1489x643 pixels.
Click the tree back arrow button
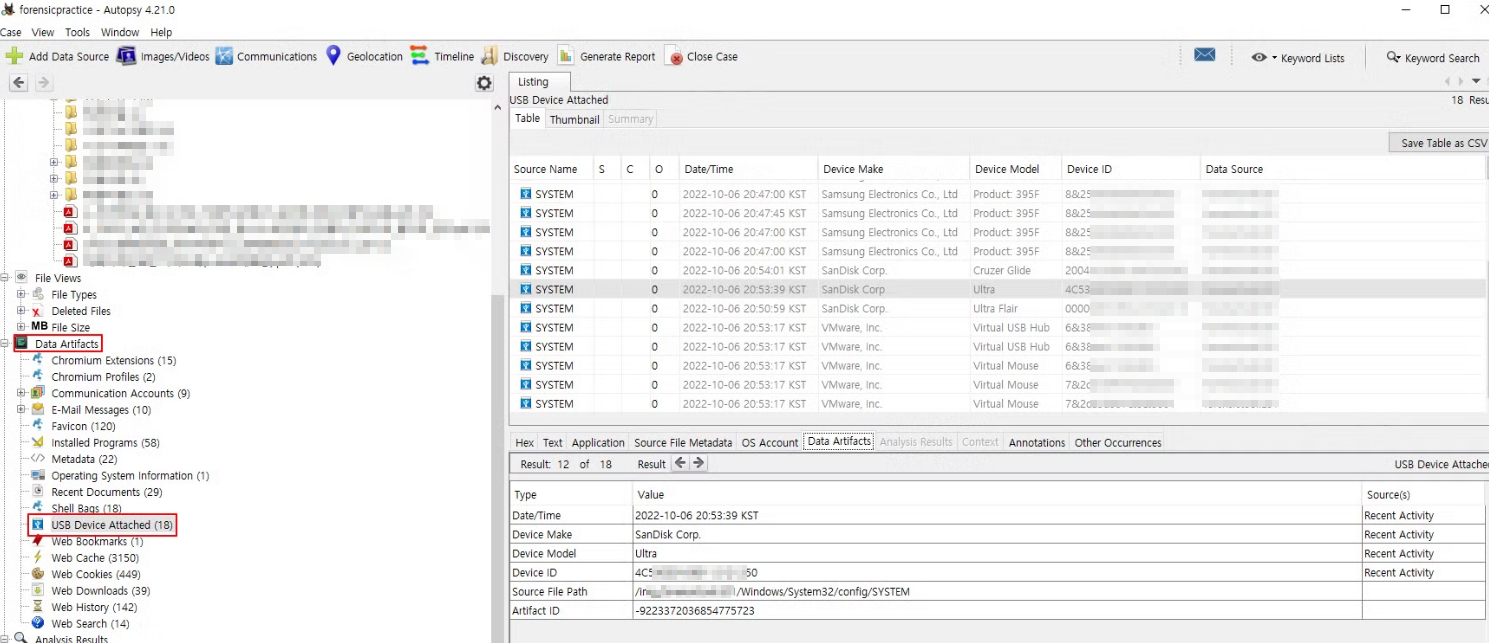pos(19,83)
